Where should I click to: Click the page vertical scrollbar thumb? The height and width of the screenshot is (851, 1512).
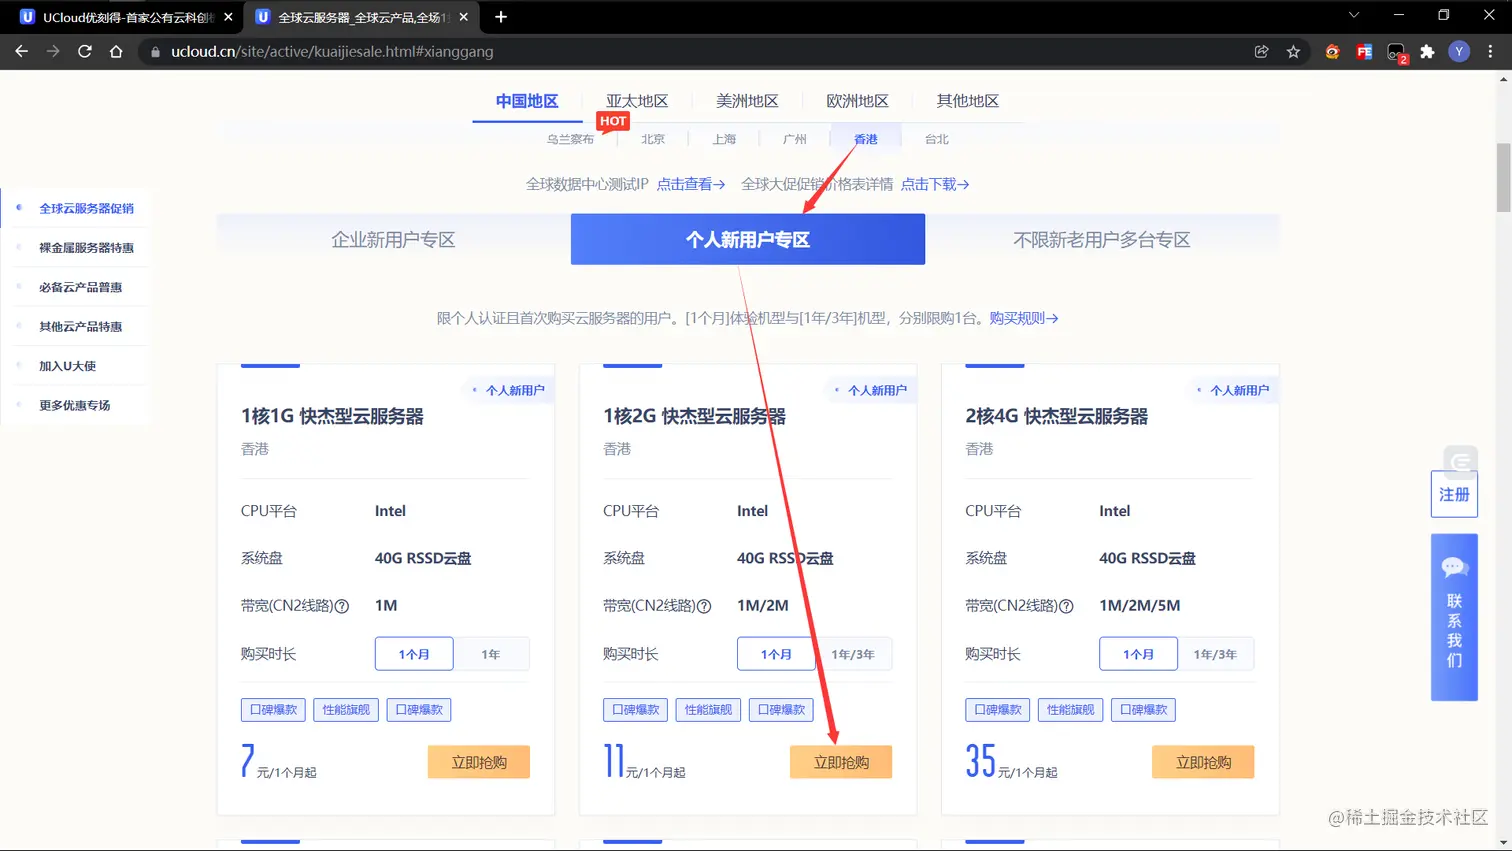(1503, 178)
